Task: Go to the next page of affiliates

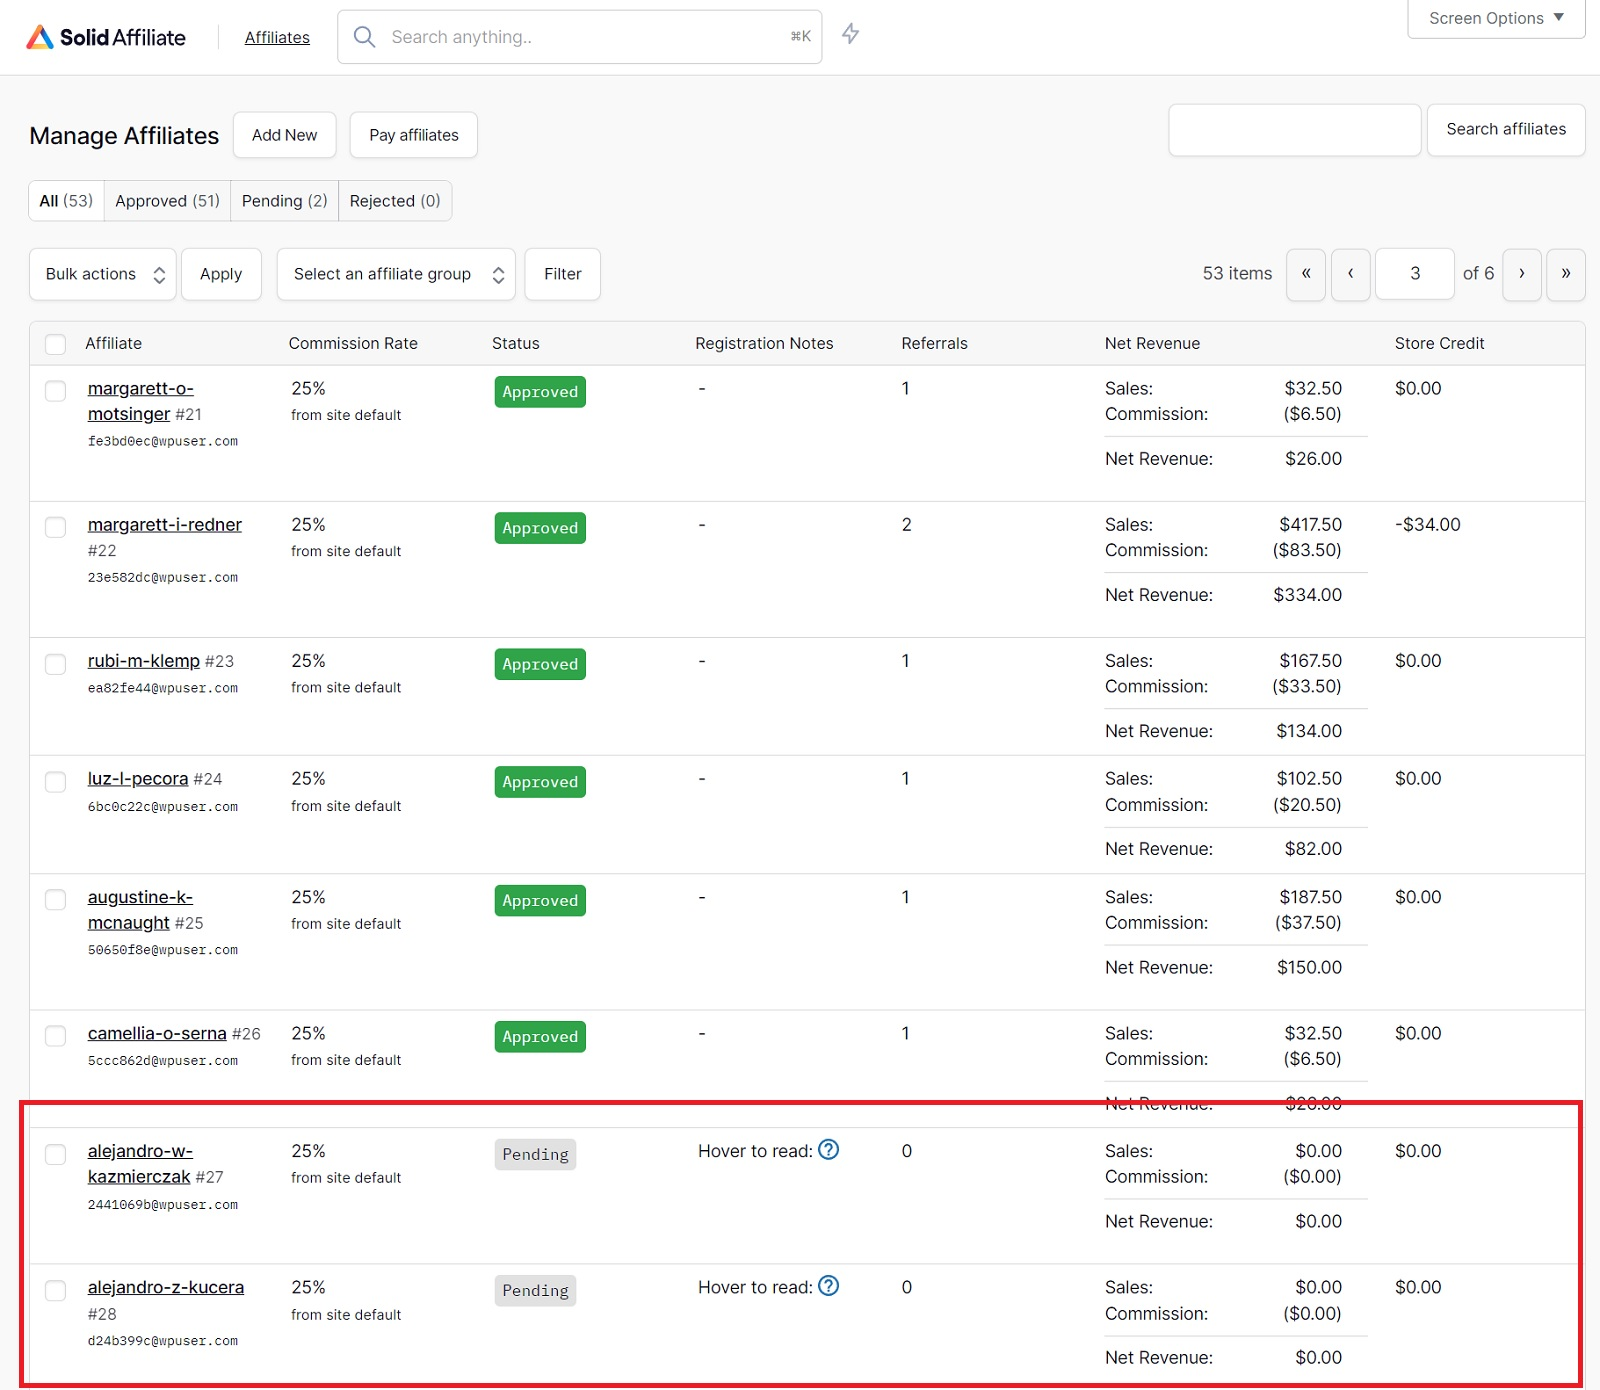Action: [x=1521, y=274]
